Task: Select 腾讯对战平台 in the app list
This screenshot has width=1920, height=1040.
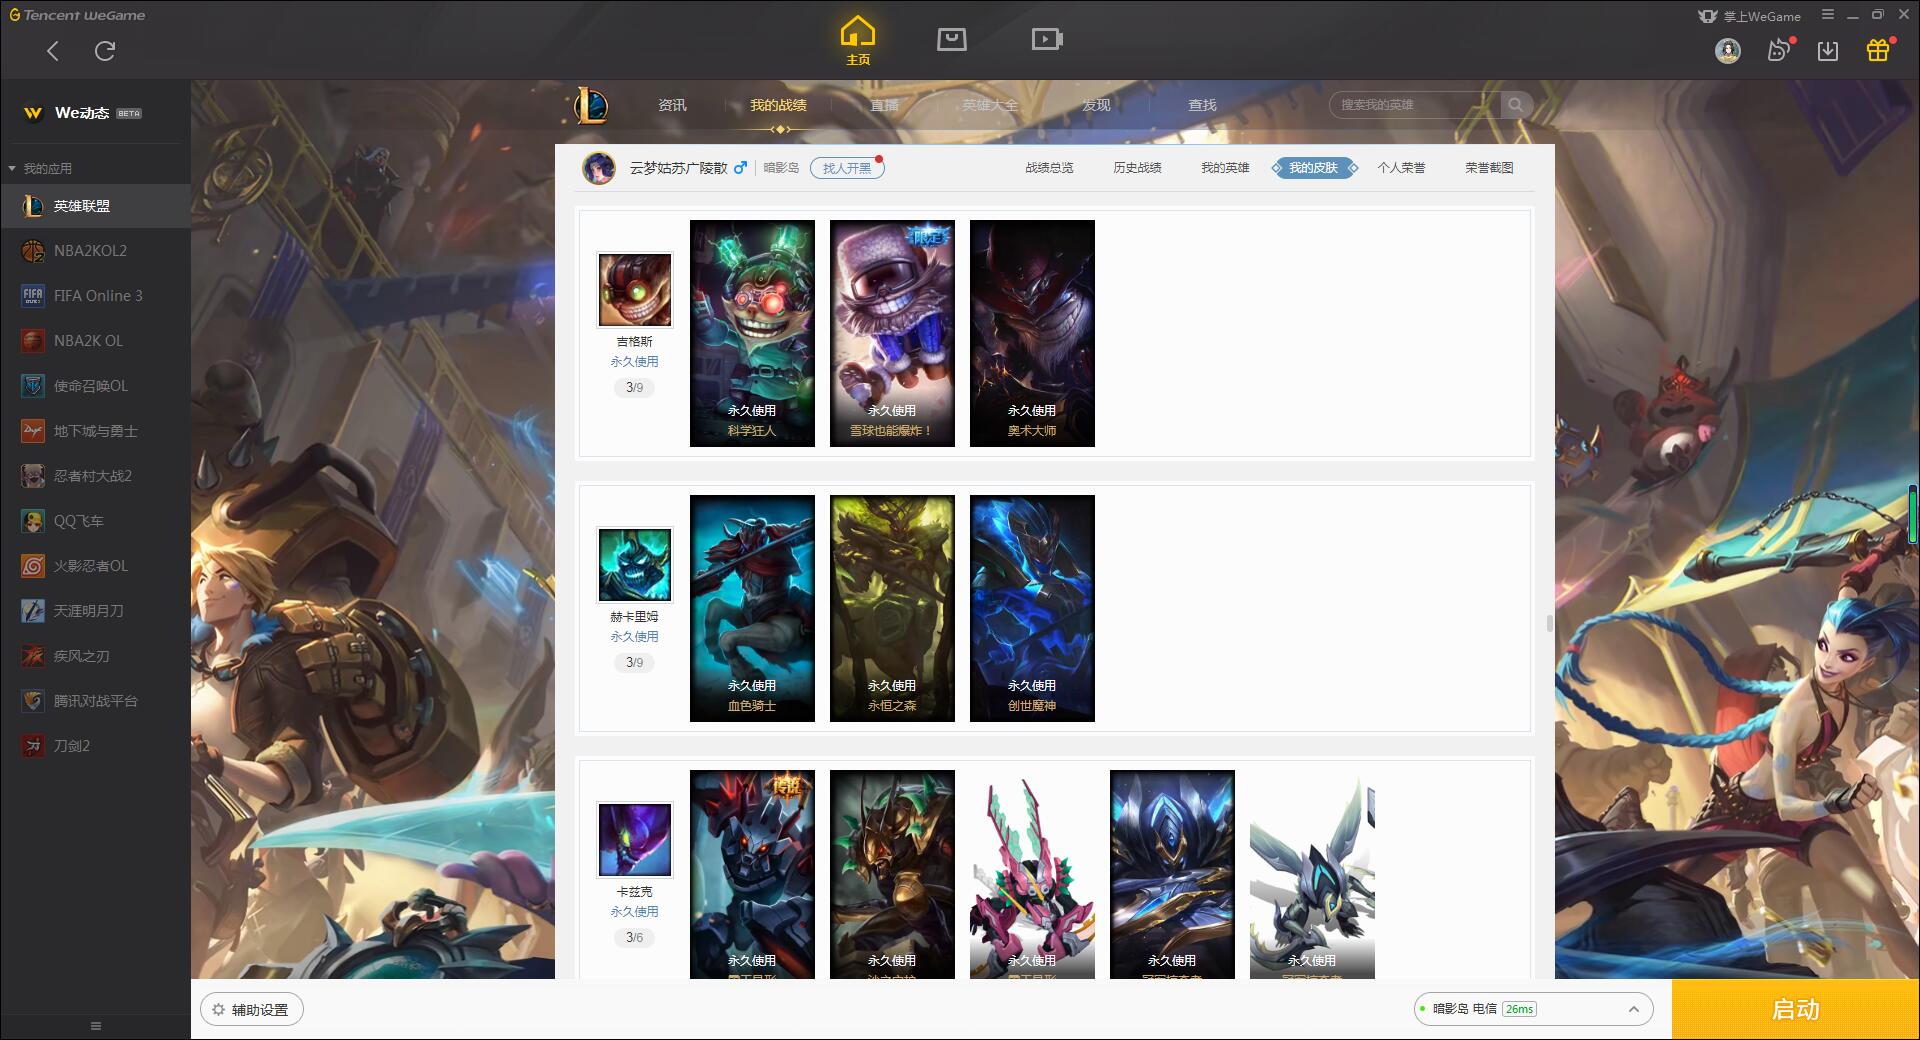Action: (x=95, y=701)
